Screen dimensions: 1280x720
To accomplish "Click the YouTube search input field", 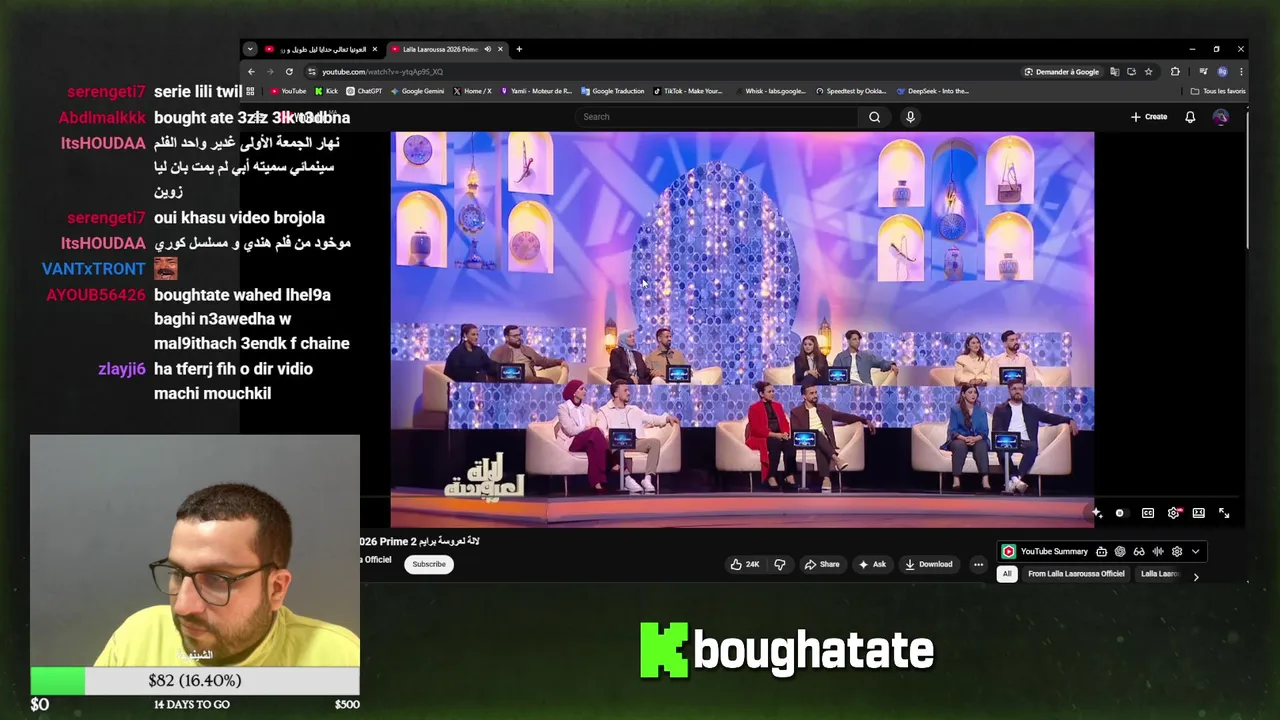I will point(716,117).
